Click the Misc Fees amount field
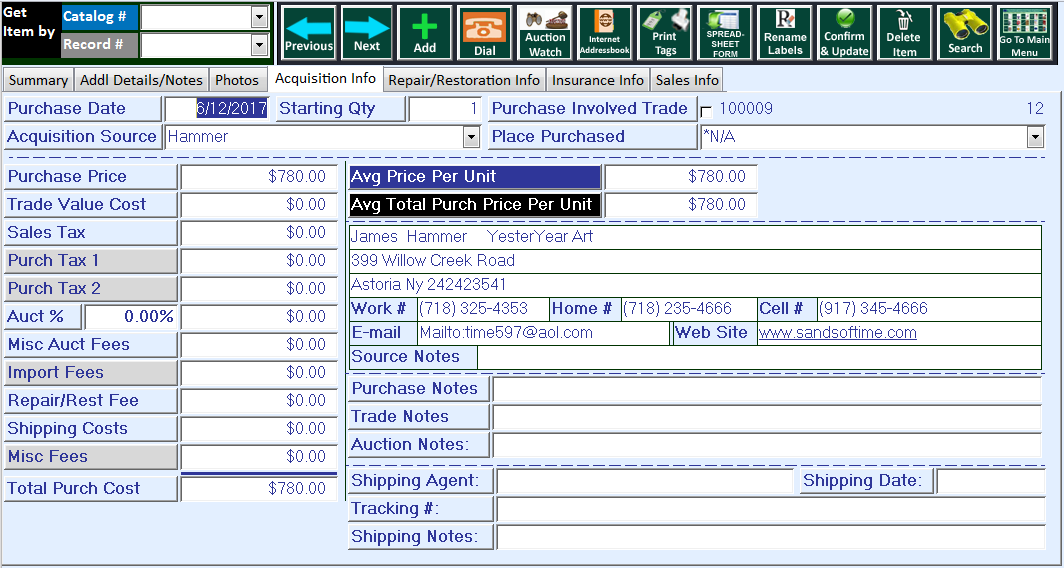This screenshot has height=568, width=1064. click(259, 457)
